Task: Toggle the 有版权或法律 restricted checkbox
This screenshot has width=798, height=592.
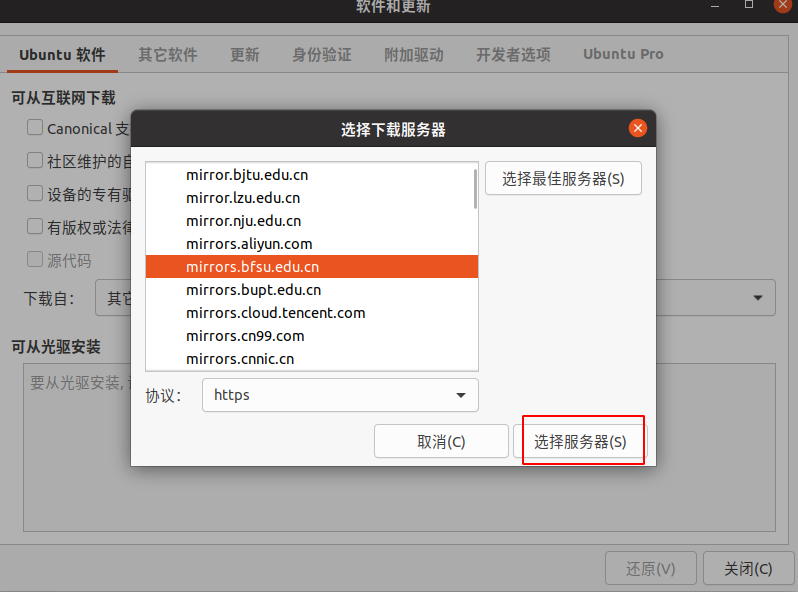Action: (35, 226)
